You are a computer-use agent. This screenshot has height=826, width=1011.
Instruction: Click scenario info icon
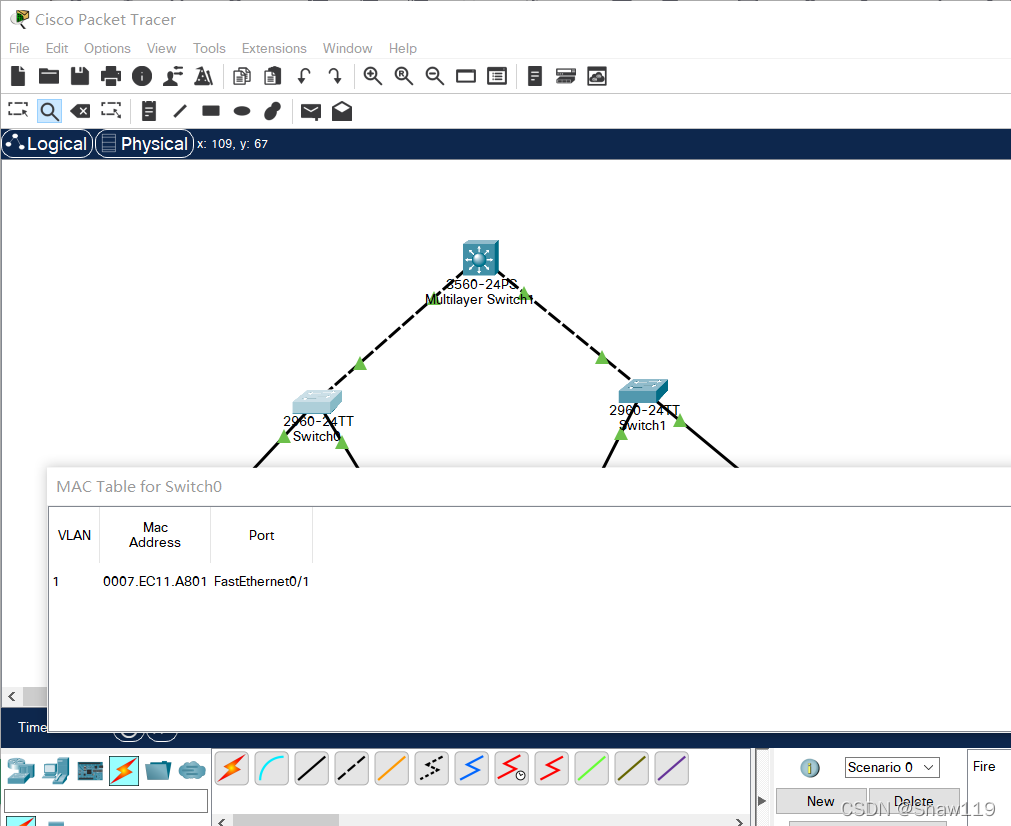coord(810,768)
